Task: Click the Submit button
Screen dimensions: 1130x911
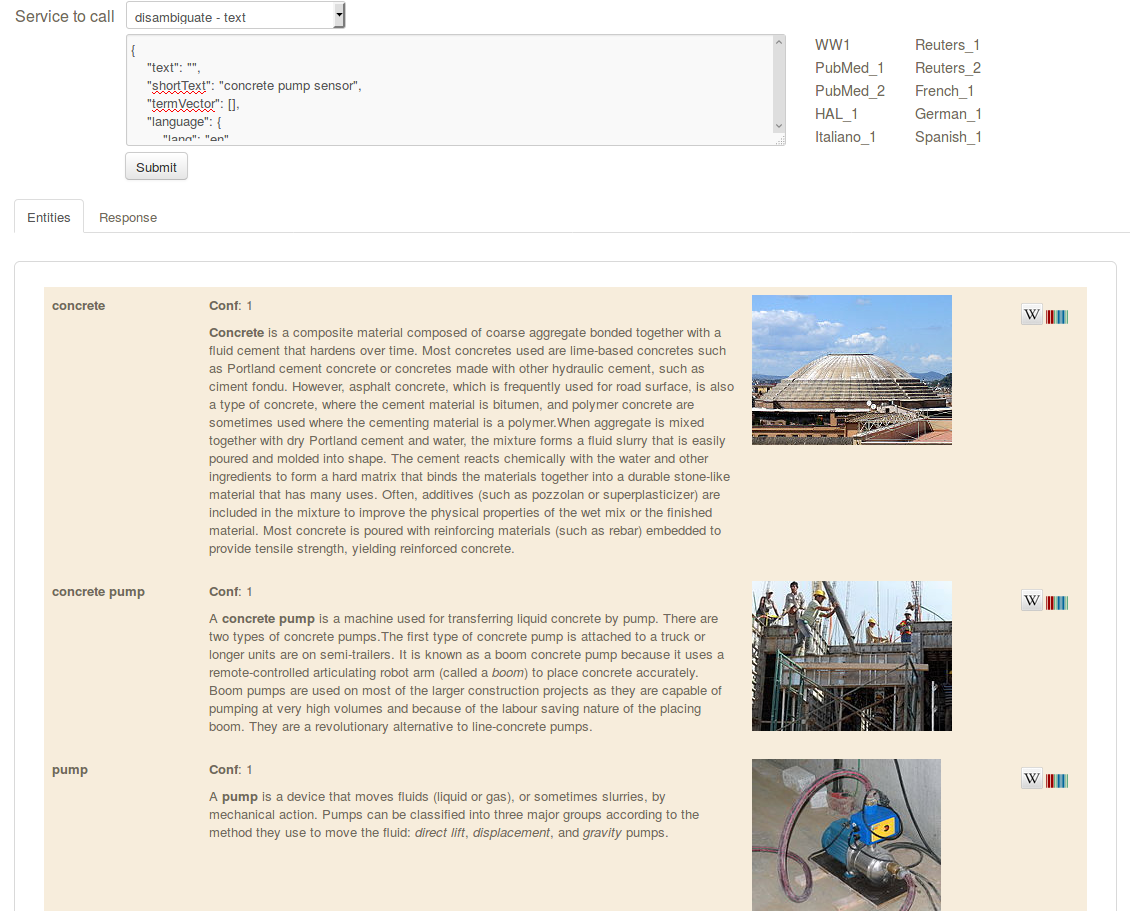Action: tap(156, 166)
